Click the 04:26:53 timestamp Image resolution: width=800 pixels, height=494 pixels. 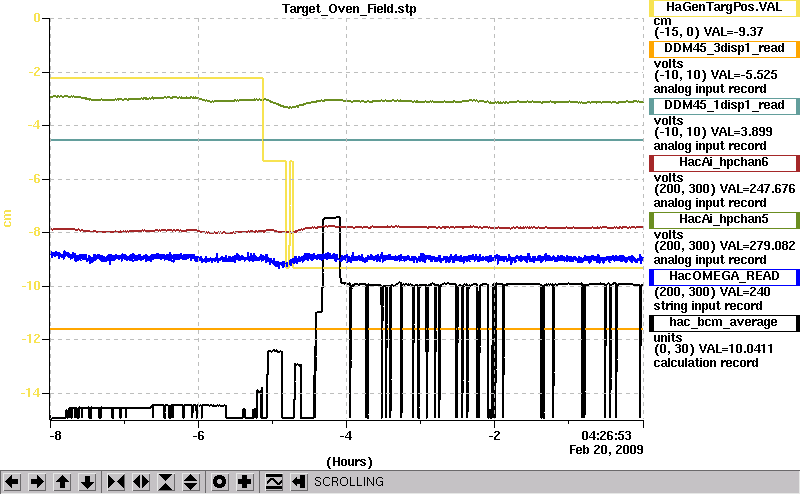coord(606,436)
